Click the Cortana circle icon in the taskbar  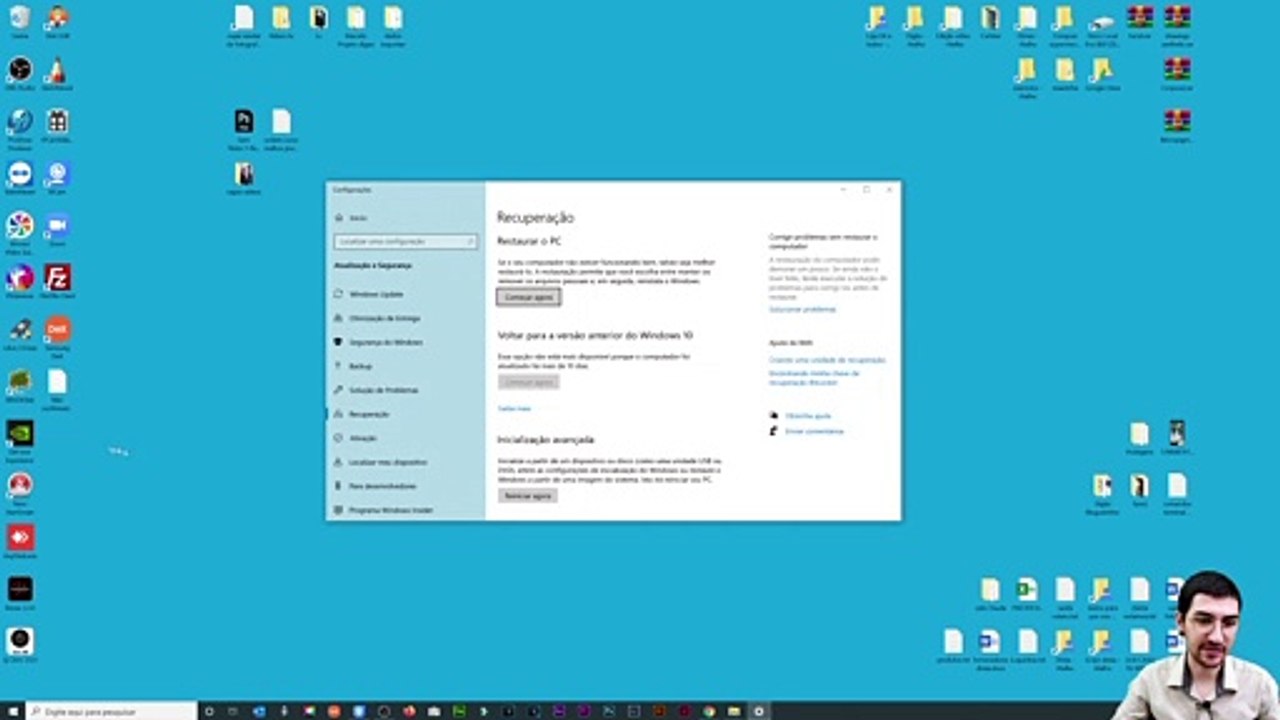pyautogui.click(x=208, y=711)
